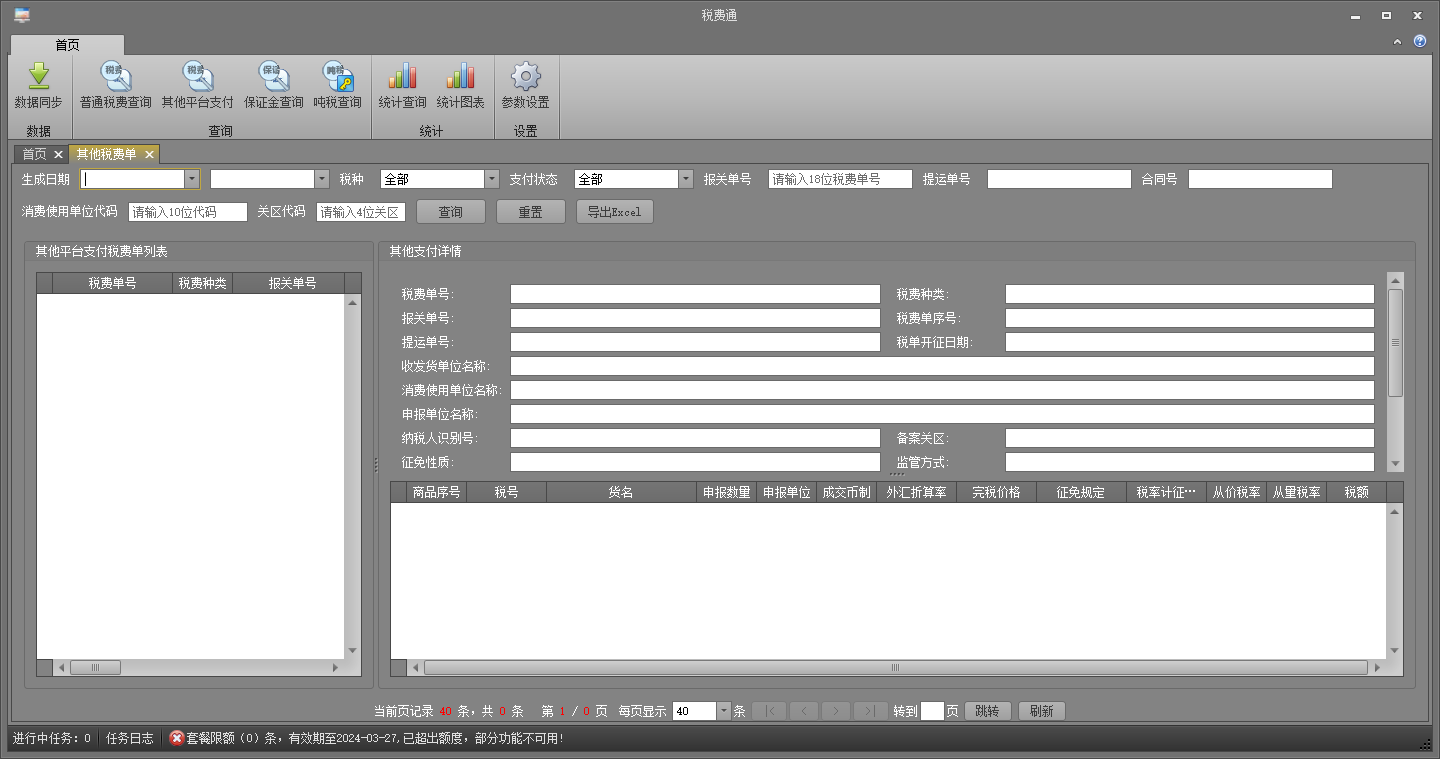Image resolution: width=1440 pixels, height=759 pixels.
Task: Open 吨税查询
Action: click(x=337, y=86)
